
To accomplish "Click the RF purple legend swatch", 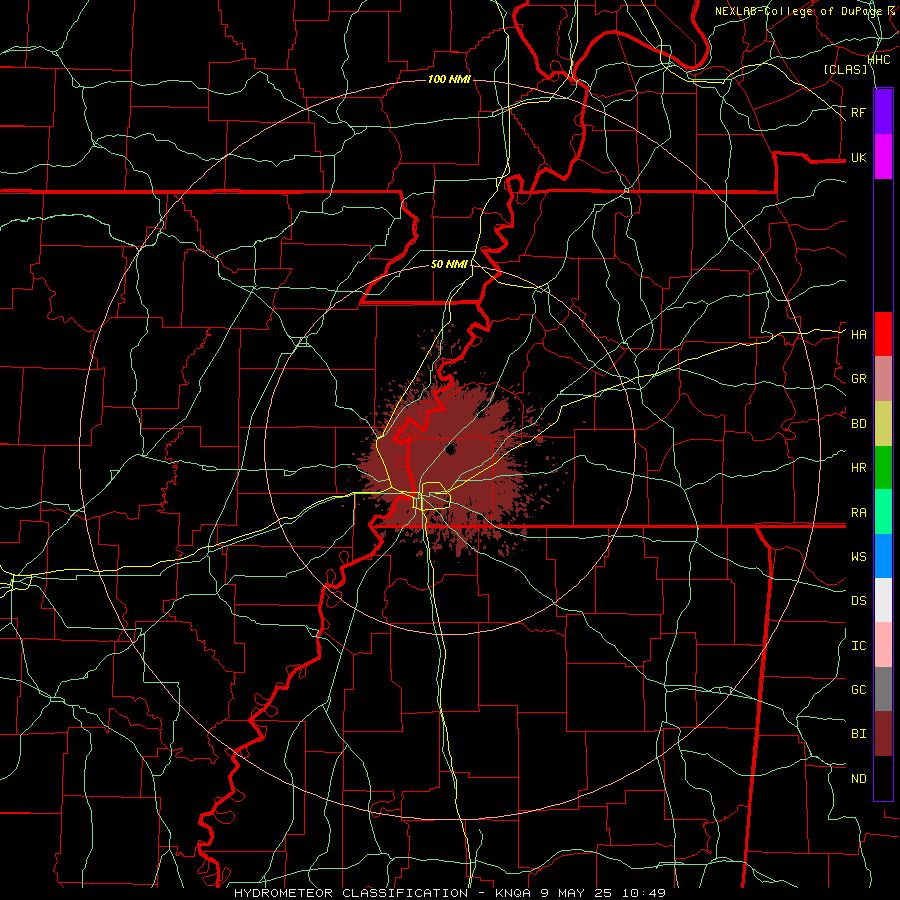I will coord(883,112).
